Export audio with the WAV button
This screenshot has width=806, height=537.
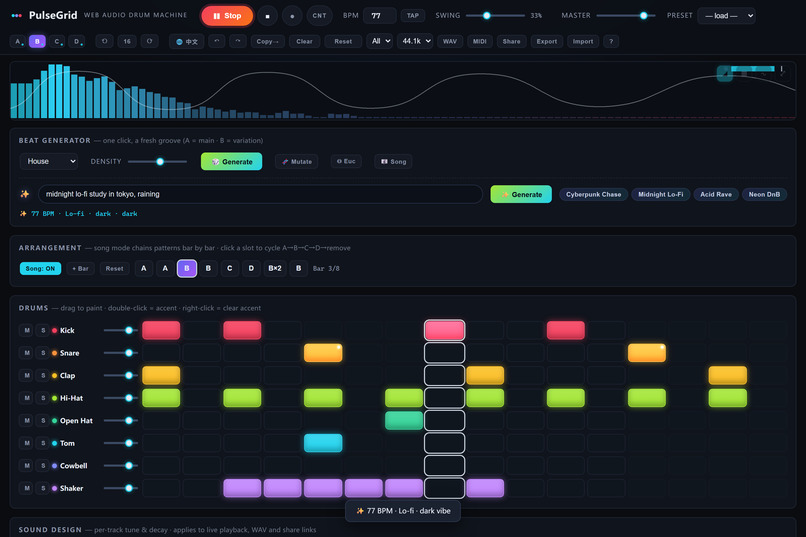point(450,42)
